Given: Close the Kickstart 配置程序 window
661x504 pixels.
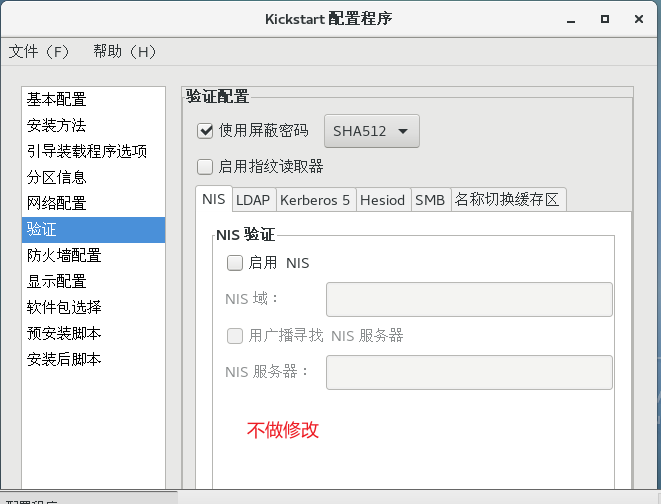Looking at the screenshot, I should (639, 19).
